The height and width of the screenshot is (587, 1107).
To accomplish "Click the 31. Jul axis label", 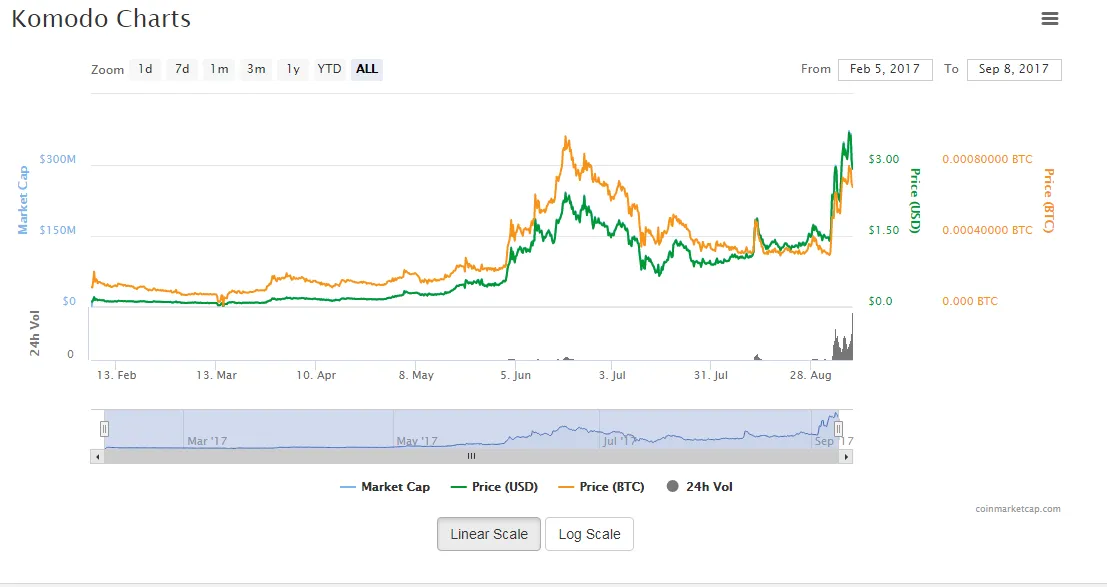I will click(710, 375).
